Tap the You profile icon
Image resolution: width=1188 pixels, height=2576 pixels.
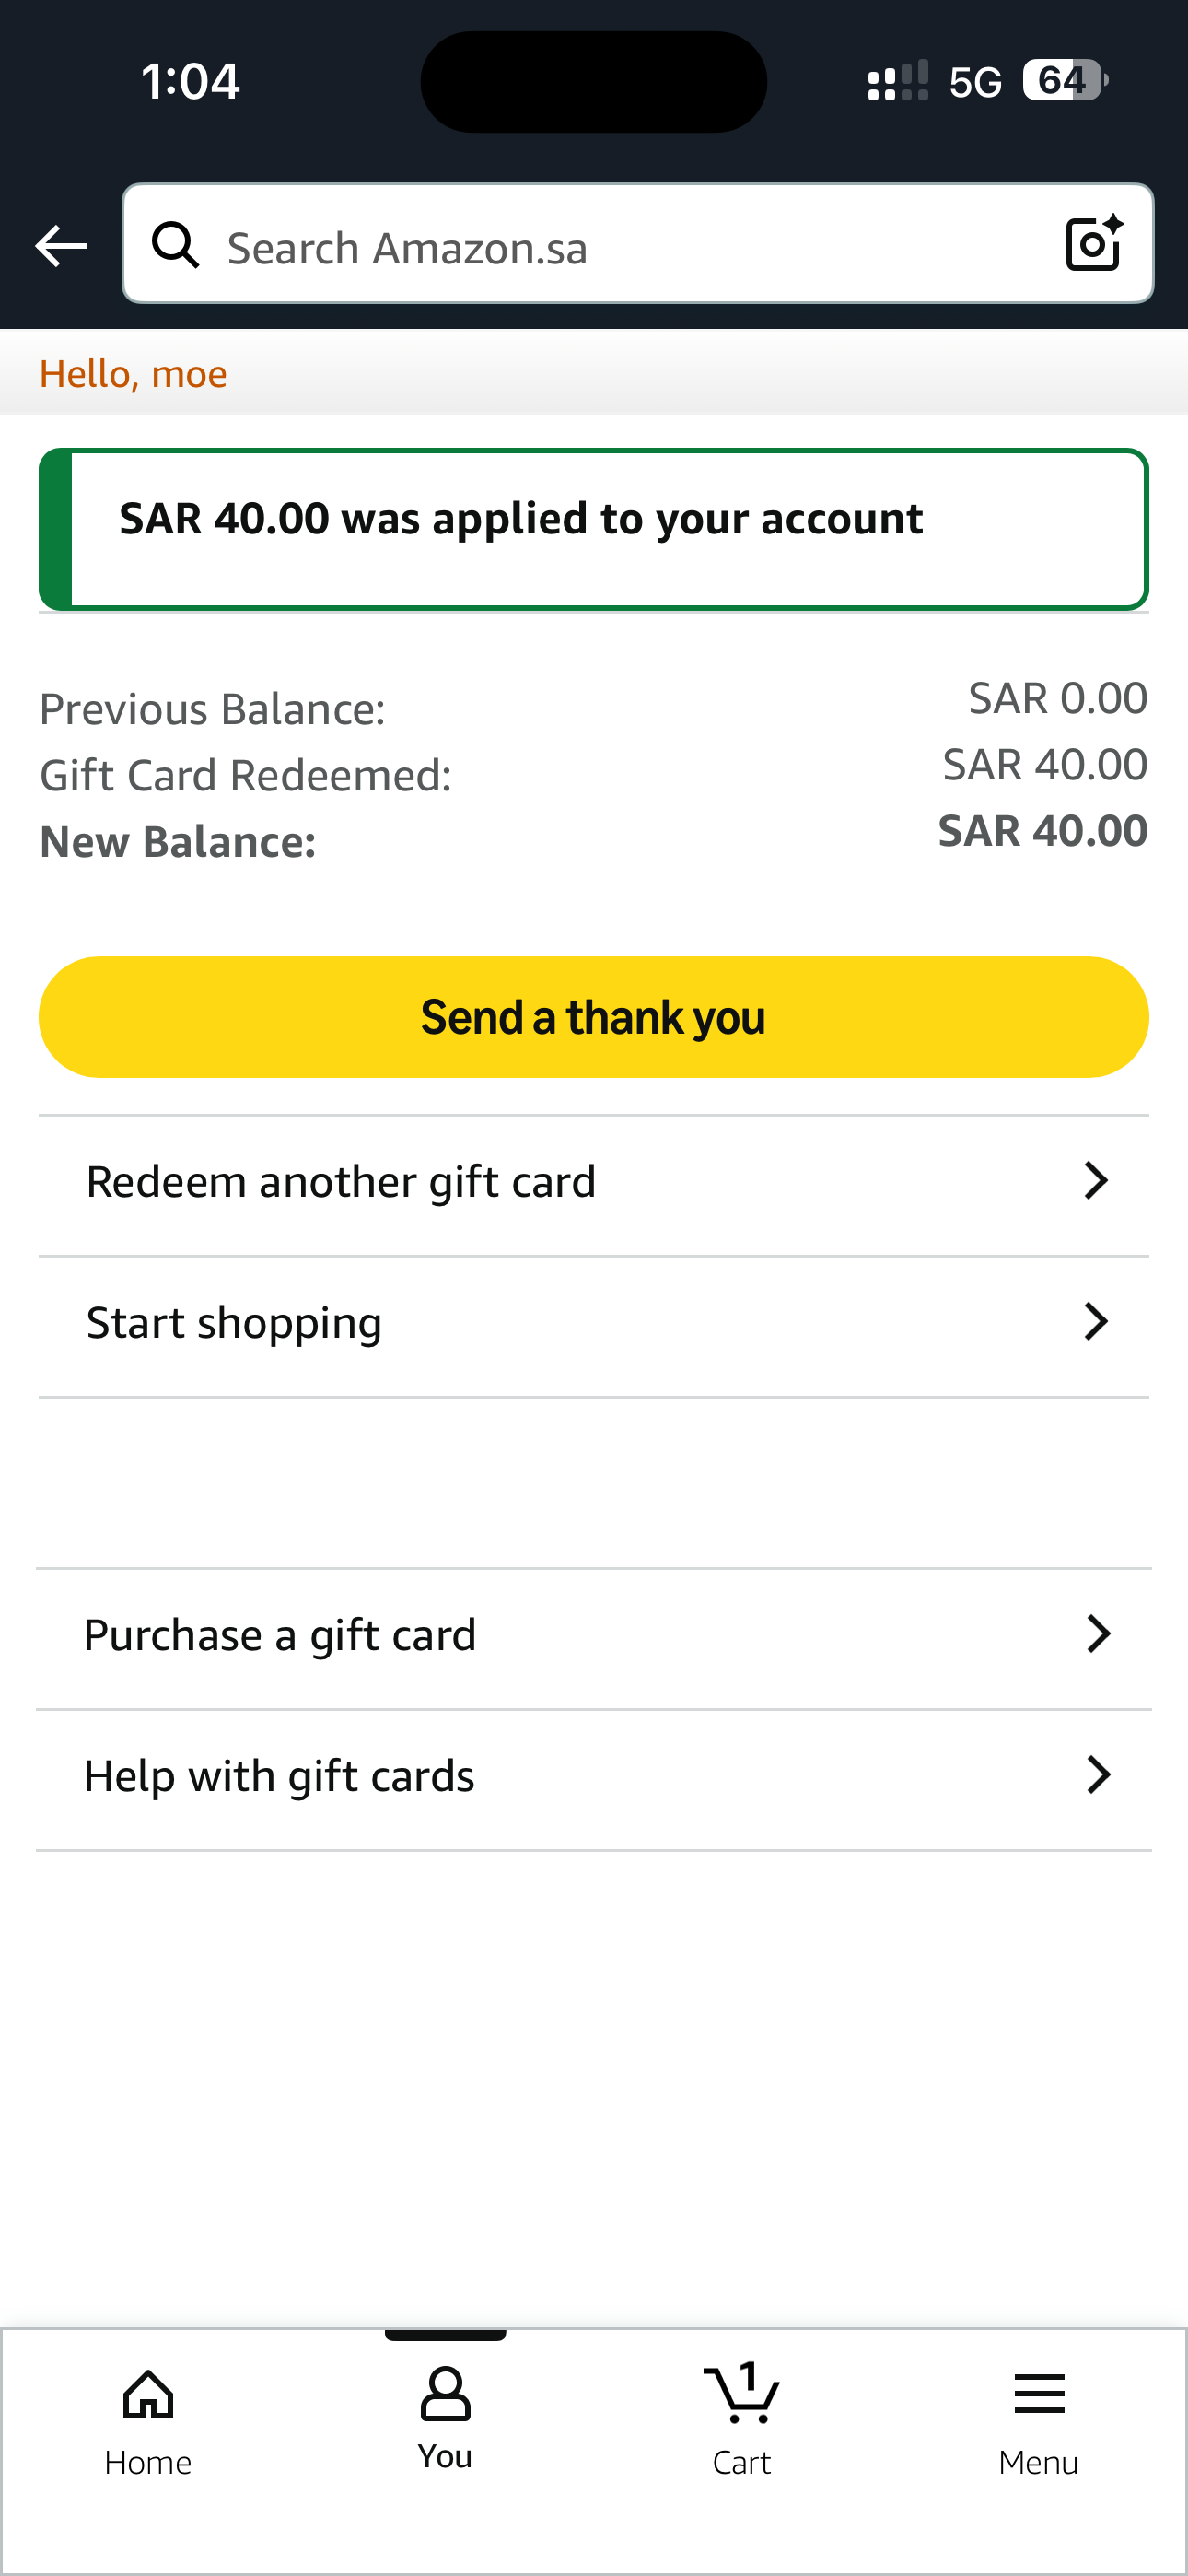tap(445, 2394)
